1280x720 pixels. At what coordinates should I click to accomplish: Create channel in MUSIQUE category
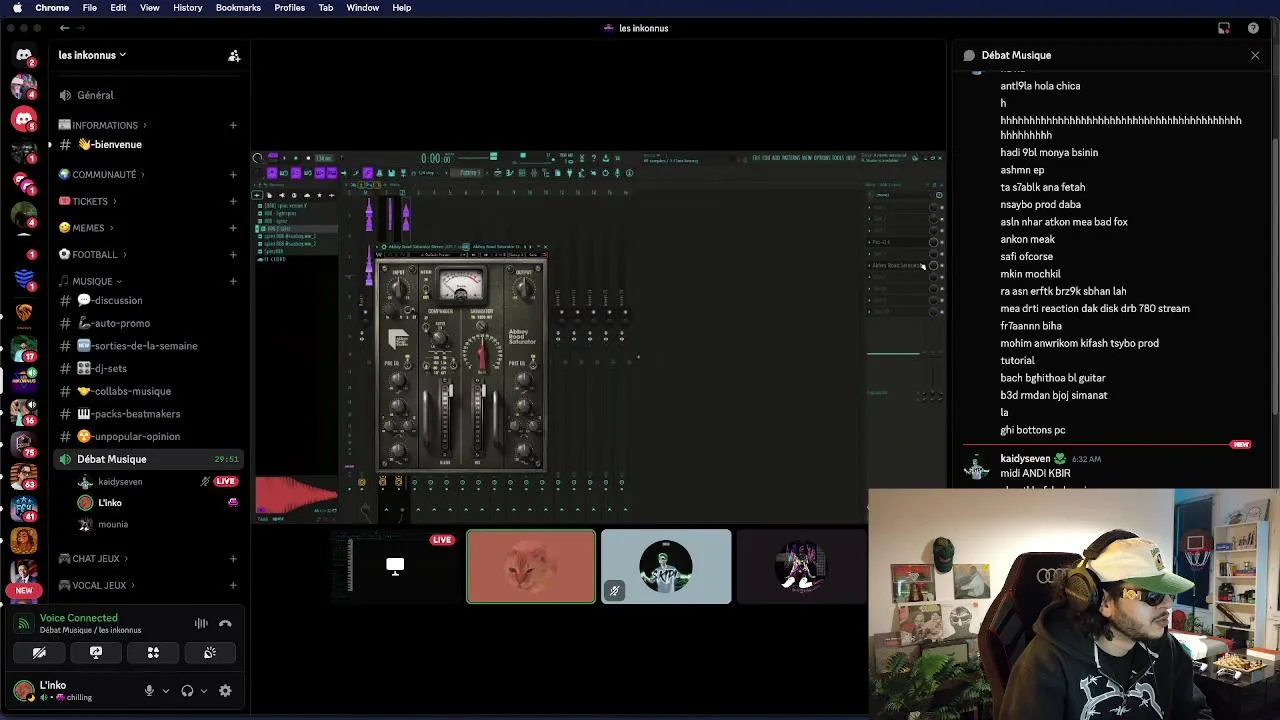(x=233, y=281)
